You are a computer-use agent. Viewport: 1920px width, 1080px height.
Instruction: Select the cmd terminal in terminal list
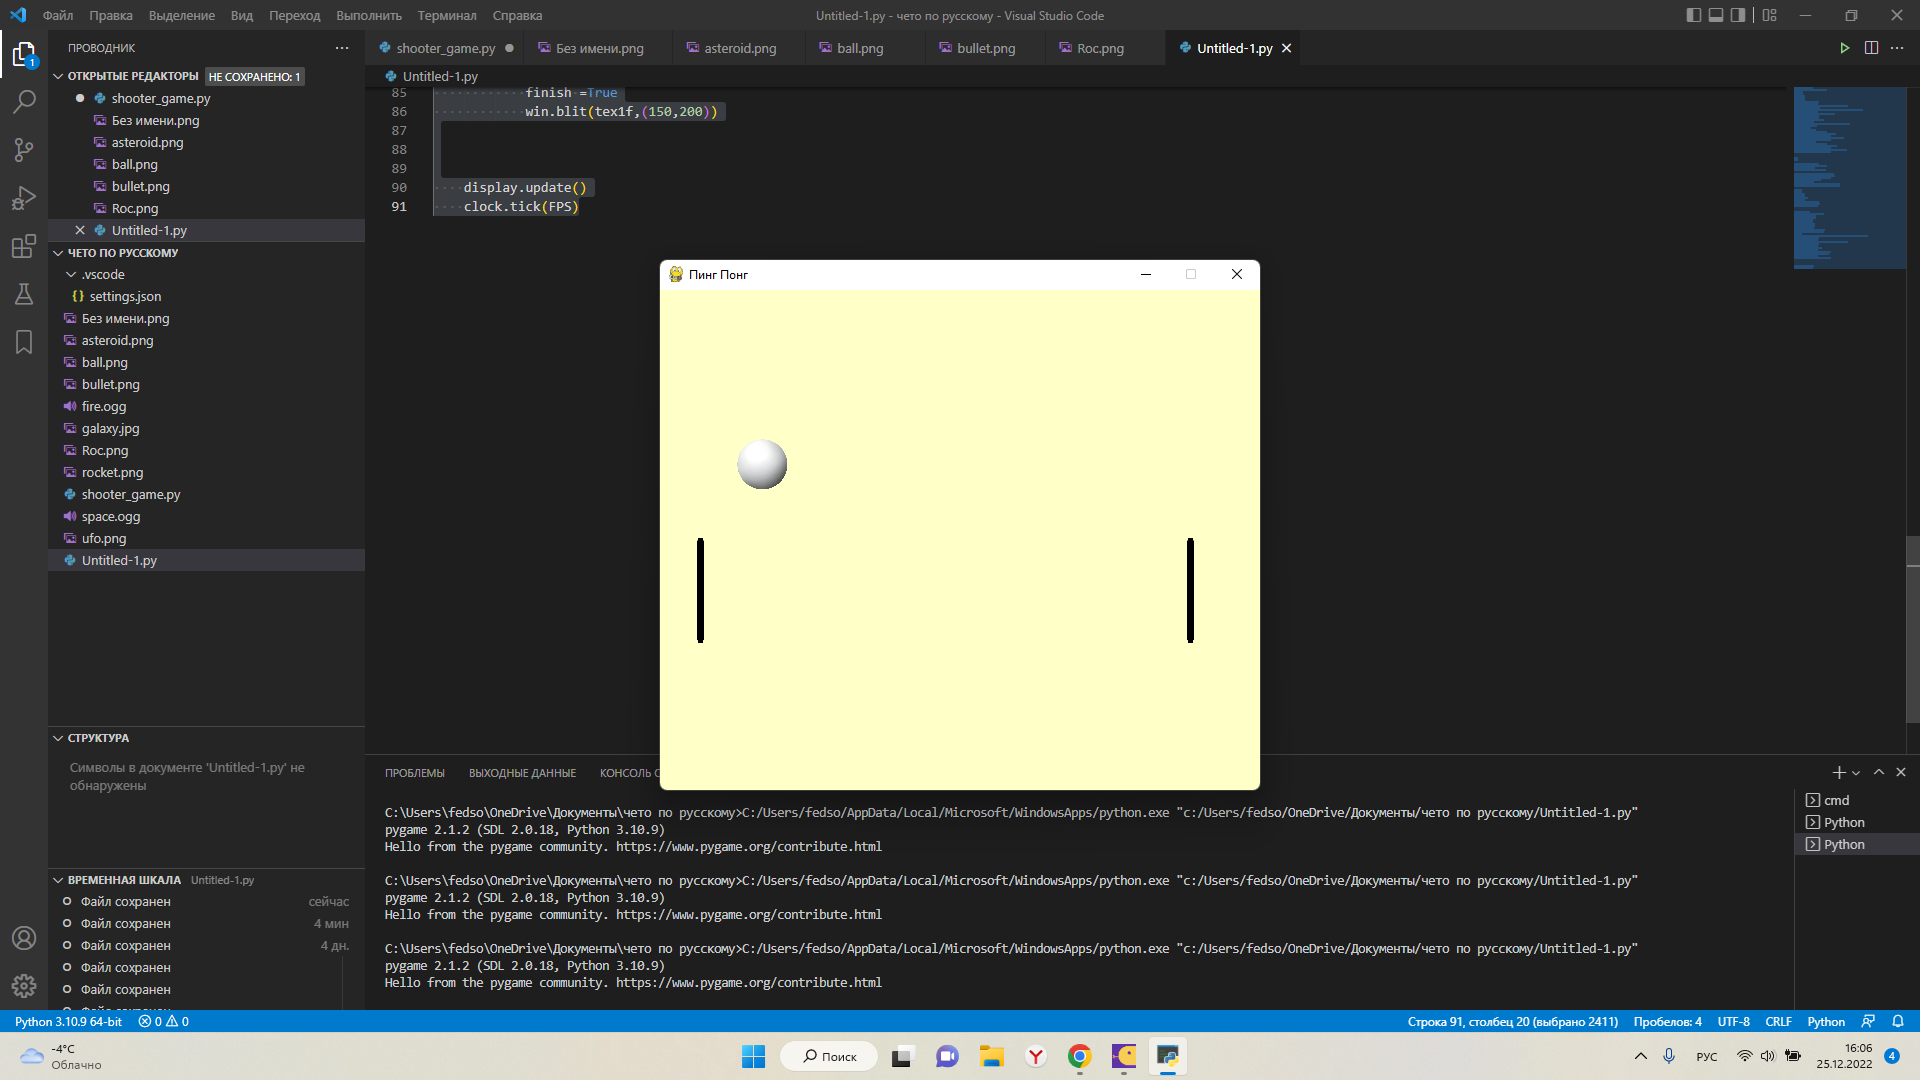point(1836,800)
